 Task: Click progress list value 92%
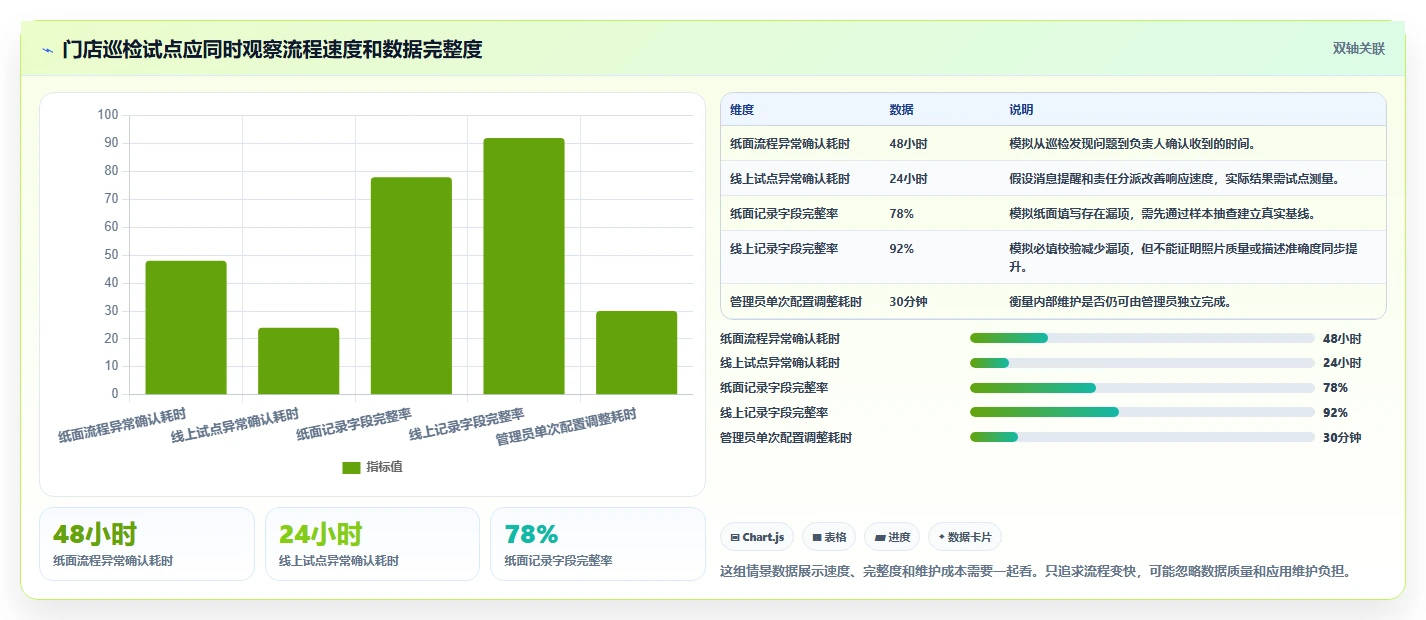pos(1335,412)
